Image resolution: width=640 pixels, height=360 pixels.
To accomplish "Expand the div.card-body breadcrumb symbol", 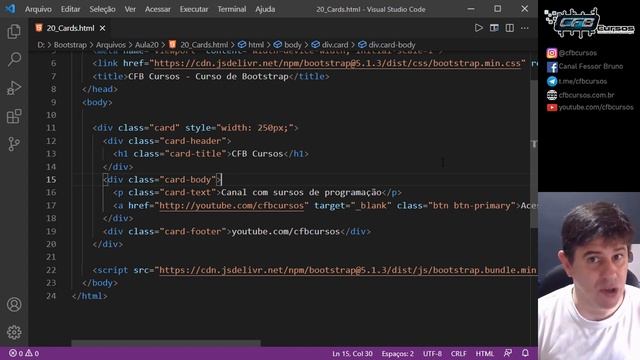I will [391, 45].
